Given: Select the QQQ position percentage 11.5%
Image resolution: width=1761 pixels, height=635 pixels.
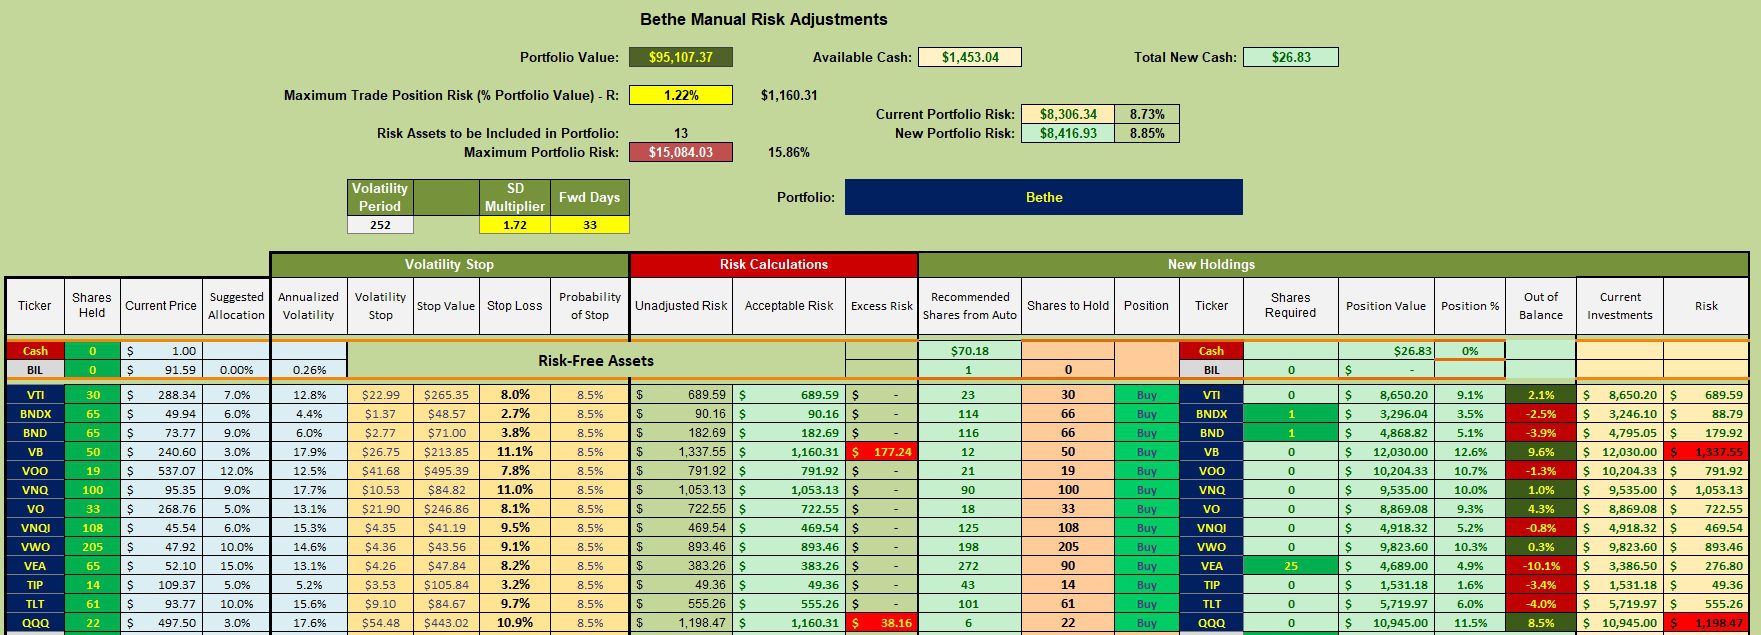Looking at the screenshot, I should tap(1470, 623).
